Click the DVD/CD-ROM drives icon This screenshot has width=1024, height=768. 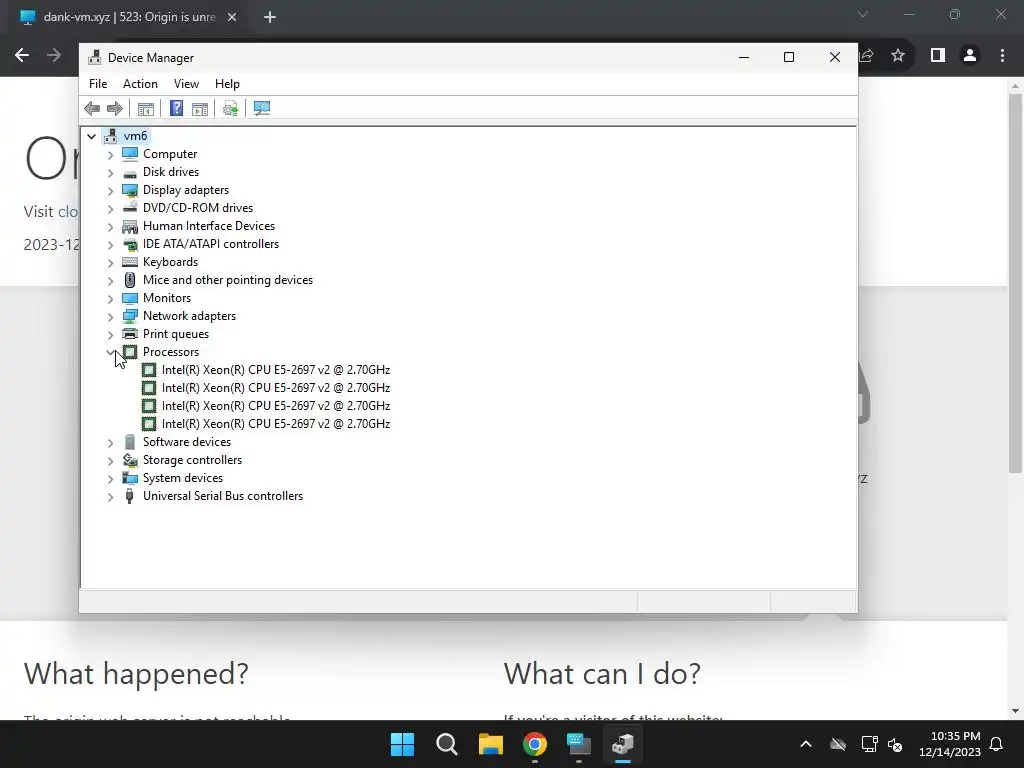pyautogui.click(x=130, y=208)
